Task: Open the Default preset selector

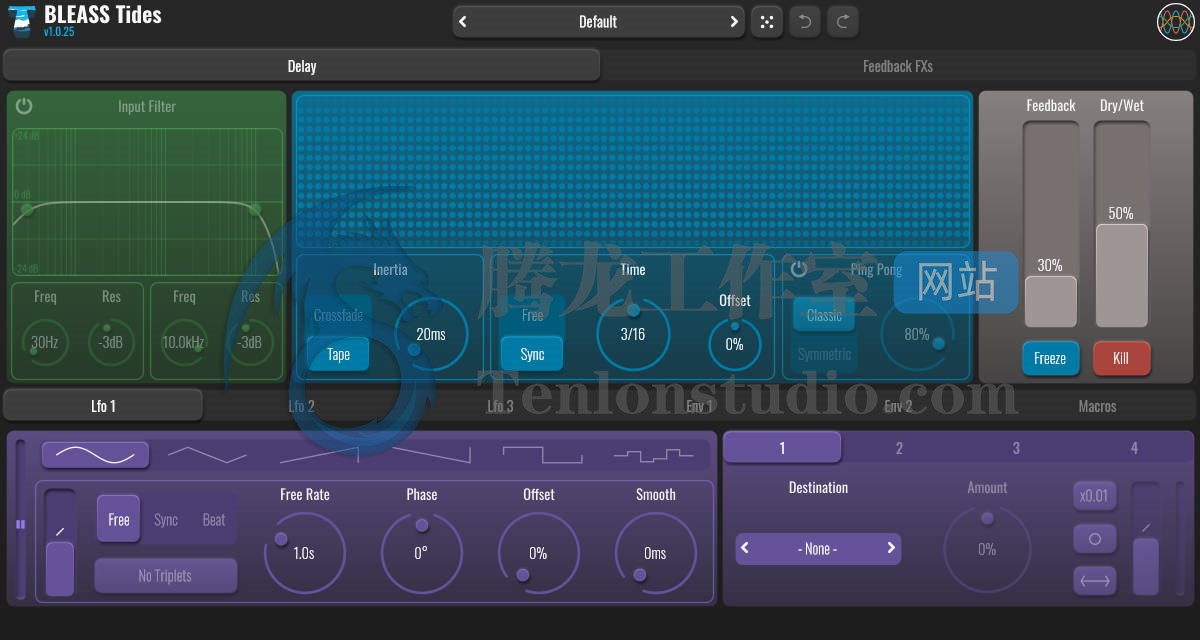Action: click(x=598, y=21)
